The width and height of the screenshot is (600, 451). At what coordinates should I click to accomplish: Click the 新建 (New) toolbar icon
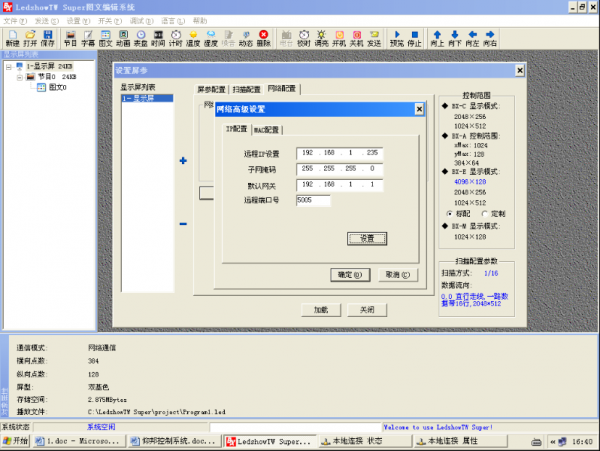(x=11, y=38)
